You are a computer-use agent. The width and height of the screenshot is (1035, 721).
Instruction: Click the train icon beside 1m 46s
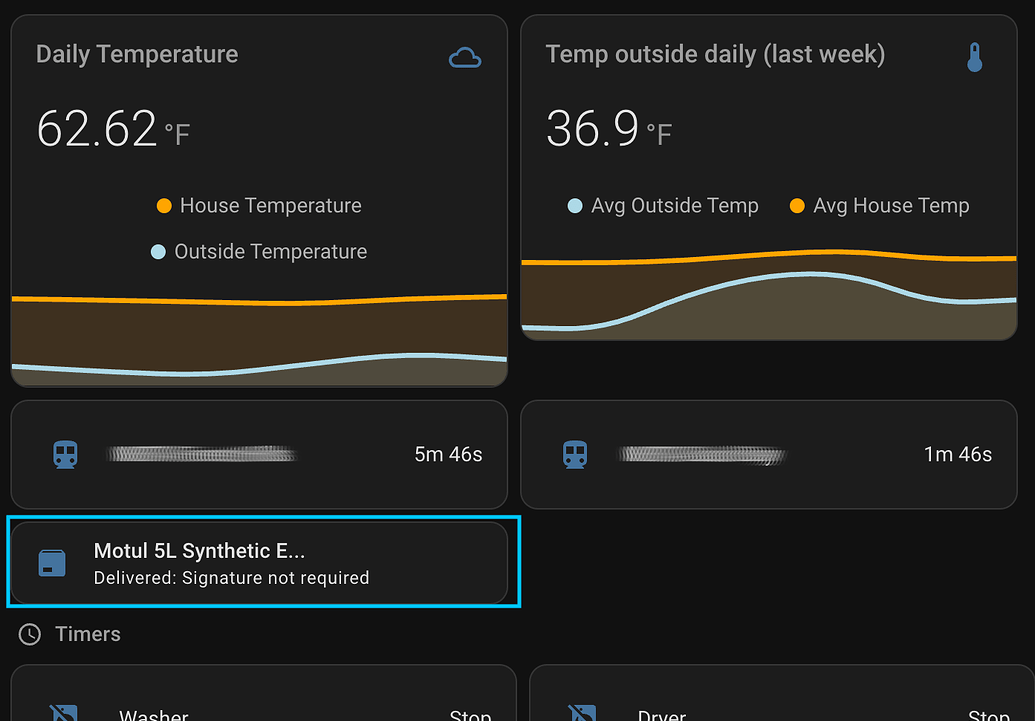click(x=575, y=455)
